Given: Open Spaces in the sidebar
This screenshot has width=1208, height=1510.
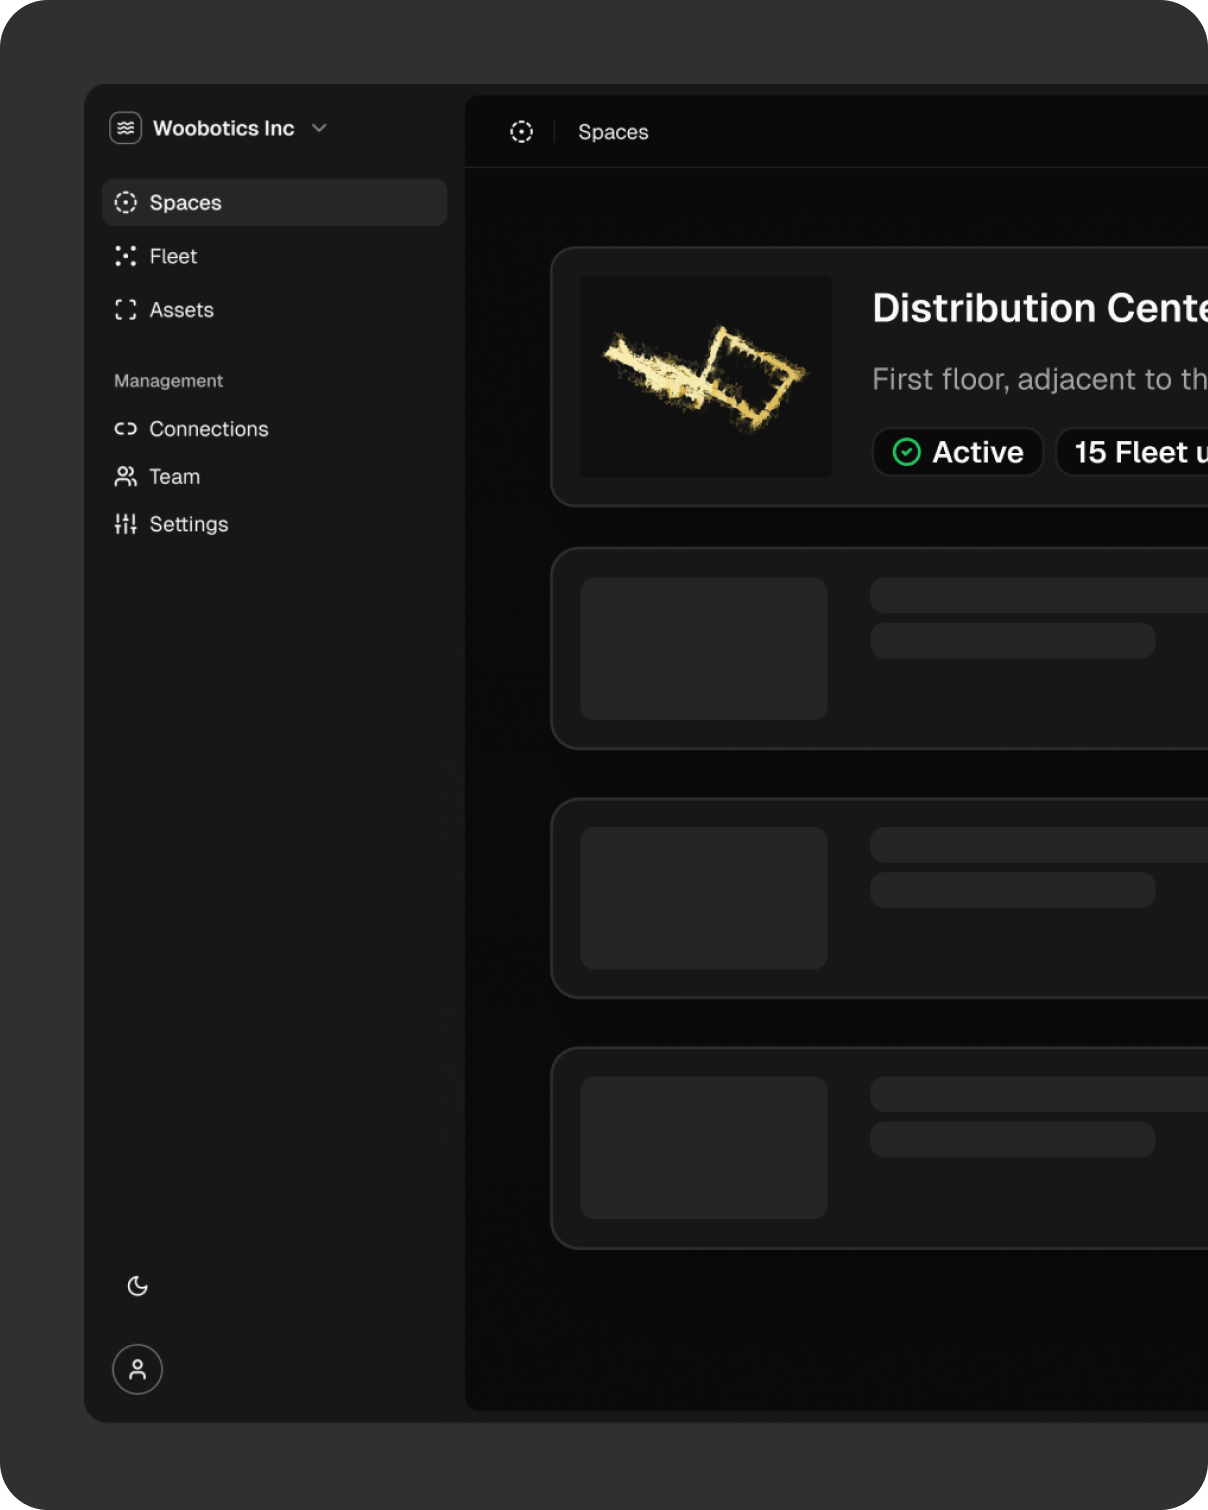Looking at the screenshot, I should (186, 203).
